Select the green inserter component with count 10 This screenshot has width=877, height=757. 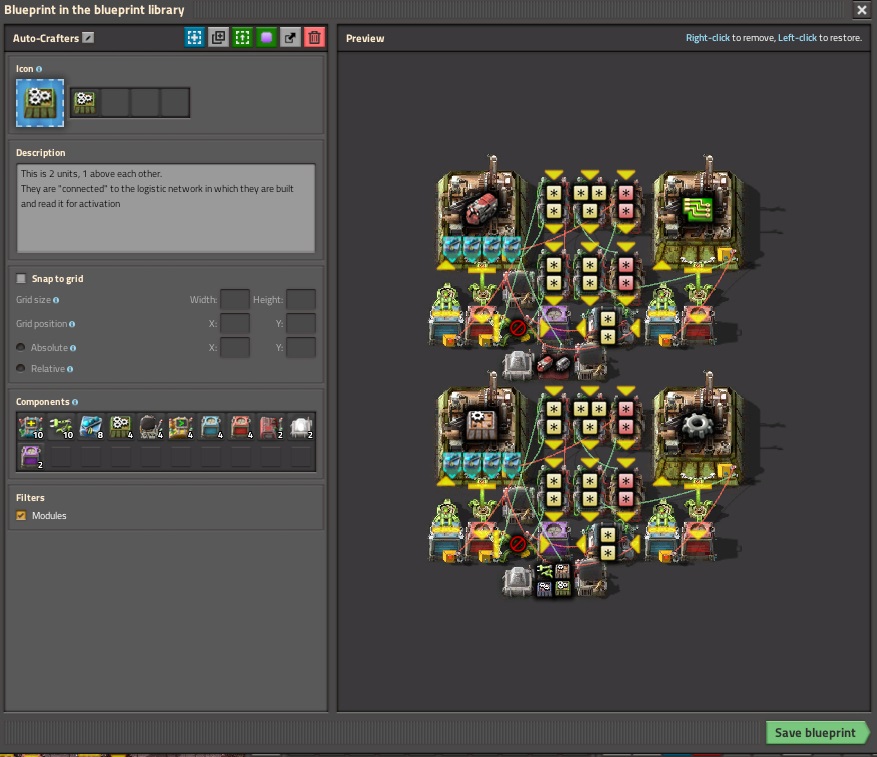[60, 427]
